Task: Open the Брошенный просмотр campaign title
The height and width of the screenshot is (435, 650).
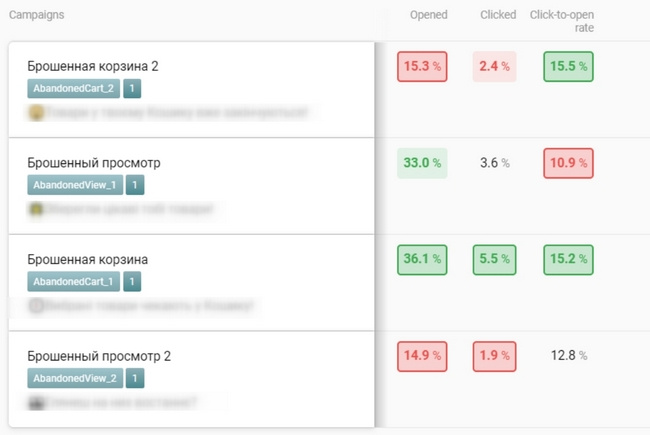Action: pos(94,163)
